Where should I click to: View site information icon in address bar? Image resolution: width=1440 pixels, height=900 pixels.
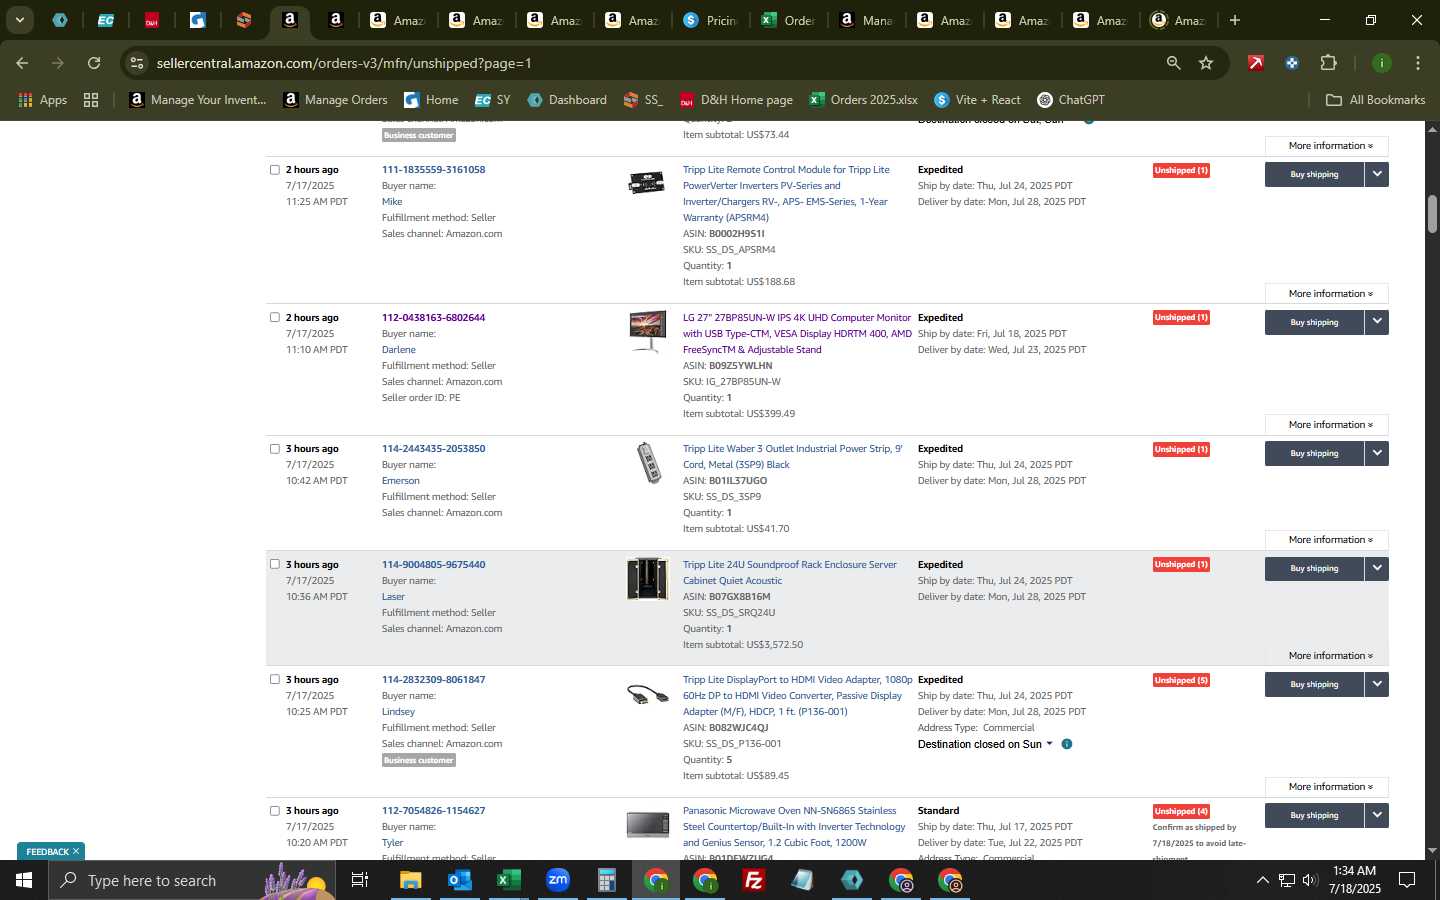(137, 63)
